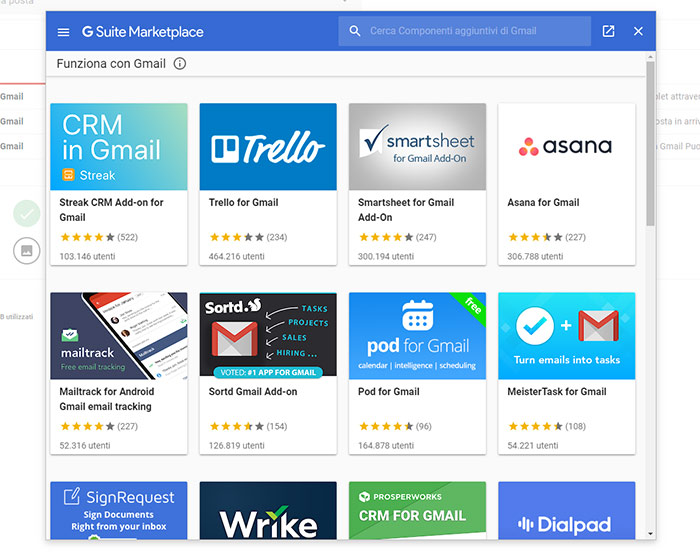The width and height of the screenshot is (700, 560).
Task: Open the Sortd app thumbnail
Action: click(x=268, y=336)
